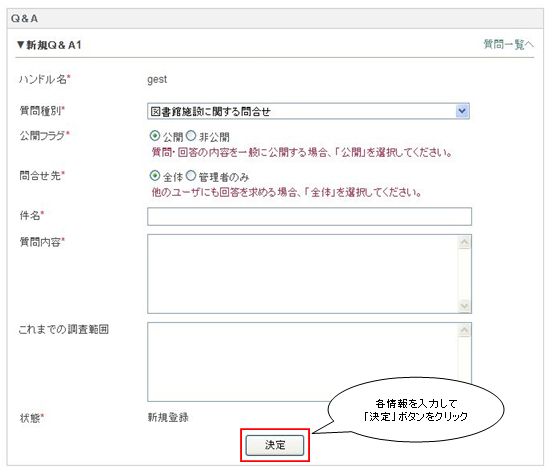Image resolution: width=552 pixels, height=476 pixels.
Task: Open the 質問種別 dropdown arrow
Action: coord(462,111)
